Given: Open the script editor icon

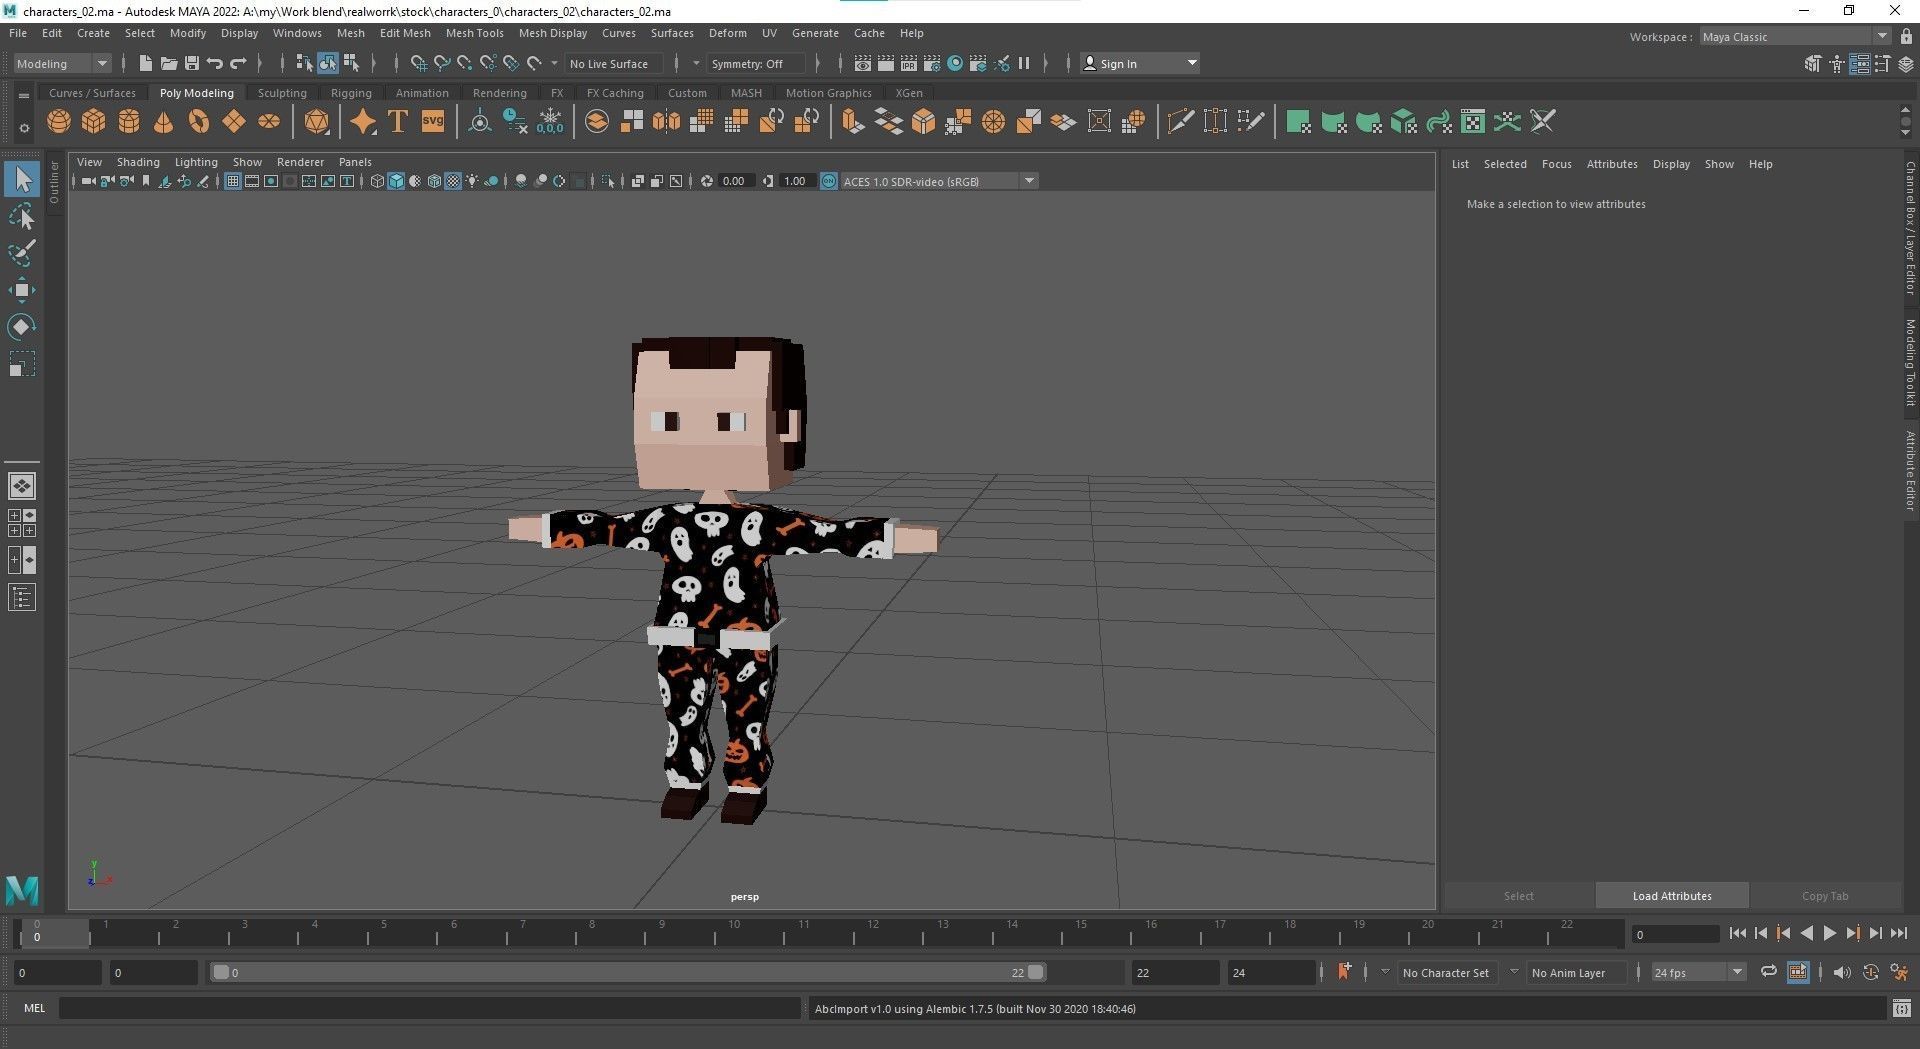Looking at the screenshot, I should [1901, 1008].
